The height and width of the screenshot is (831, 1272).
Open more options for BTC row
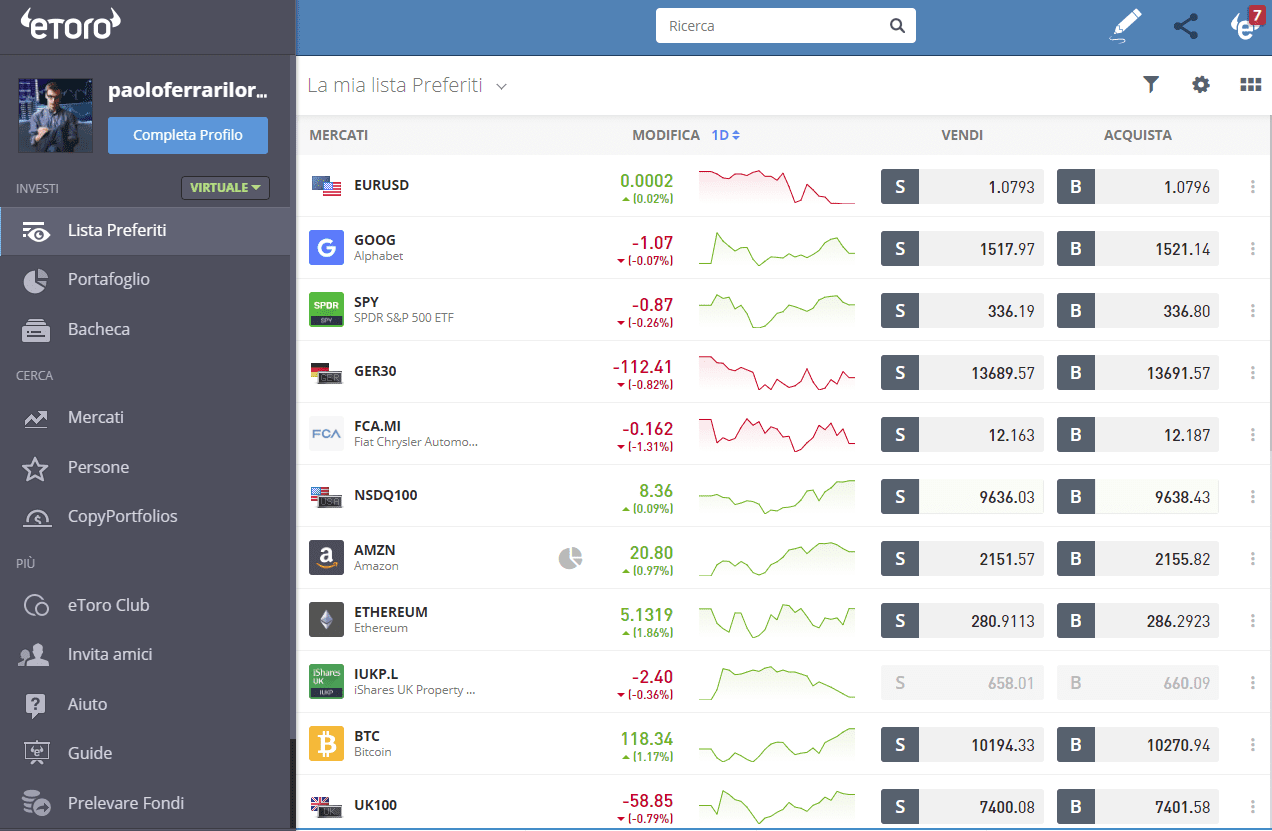tap(1252, 744)
